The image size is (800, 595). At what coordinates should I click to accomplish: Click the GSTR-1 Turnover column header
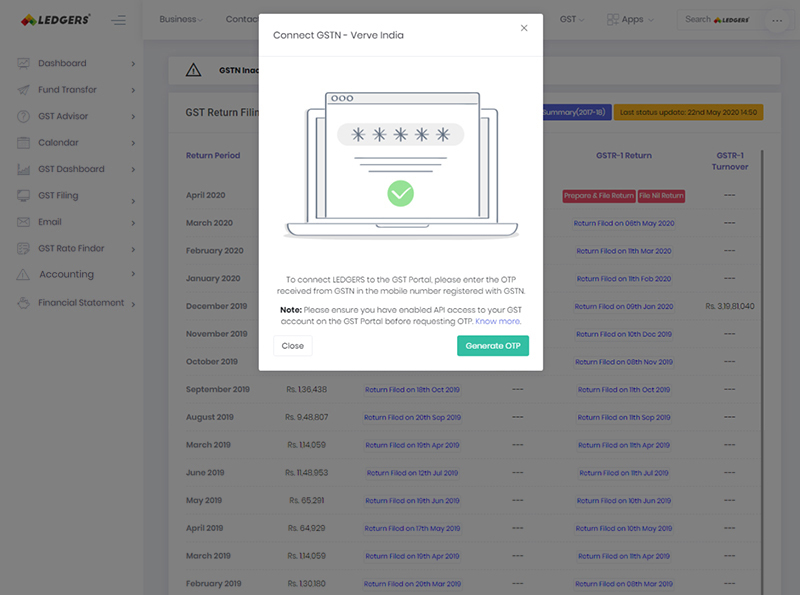(x=730, y=161)
